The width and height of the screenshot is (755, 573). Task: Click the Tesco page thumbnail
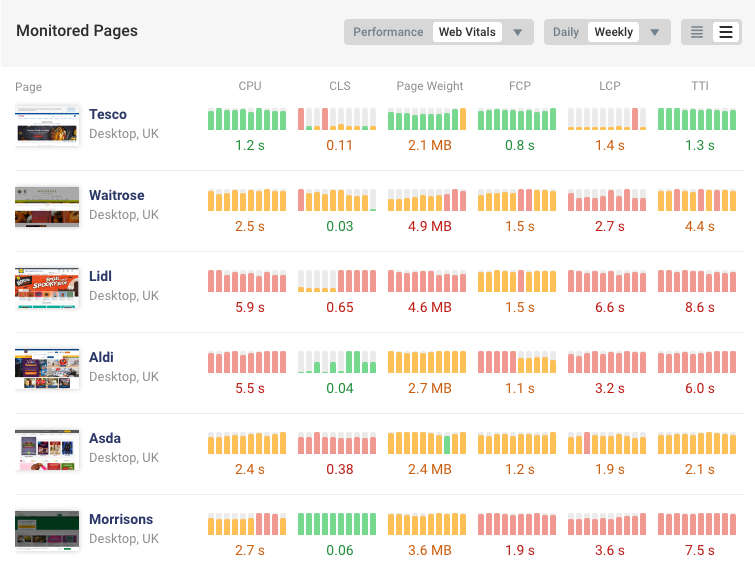click(x=47, y=125)
